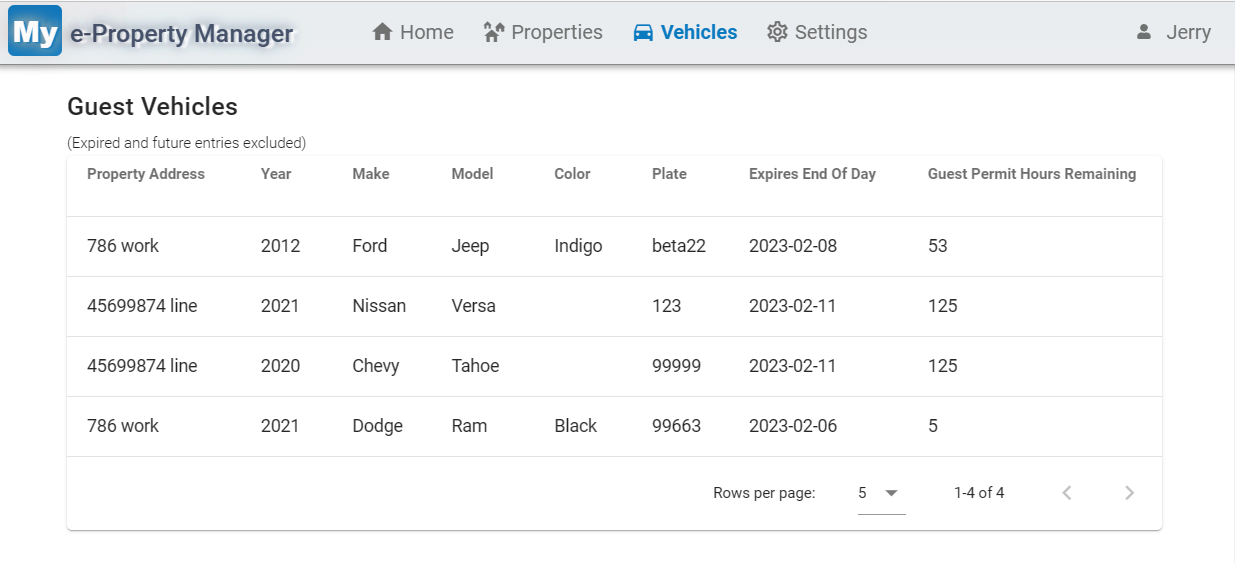The image size is (1235, 563).
Task: Open the Vehicles menu item
Action: pyautogui.click(x=685, y=32)
